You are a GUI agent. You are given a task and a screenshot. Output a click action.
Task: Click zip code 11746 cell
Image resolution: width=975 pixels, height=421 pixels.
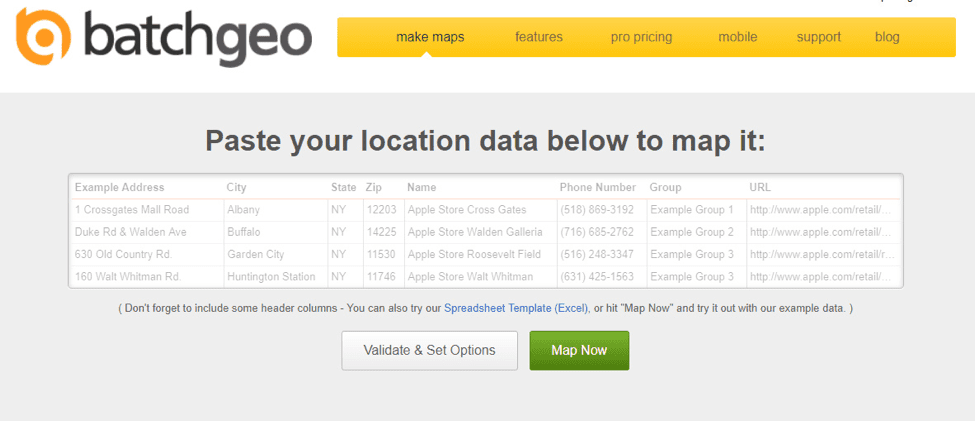pyautogui.click(x=382, y=276)
